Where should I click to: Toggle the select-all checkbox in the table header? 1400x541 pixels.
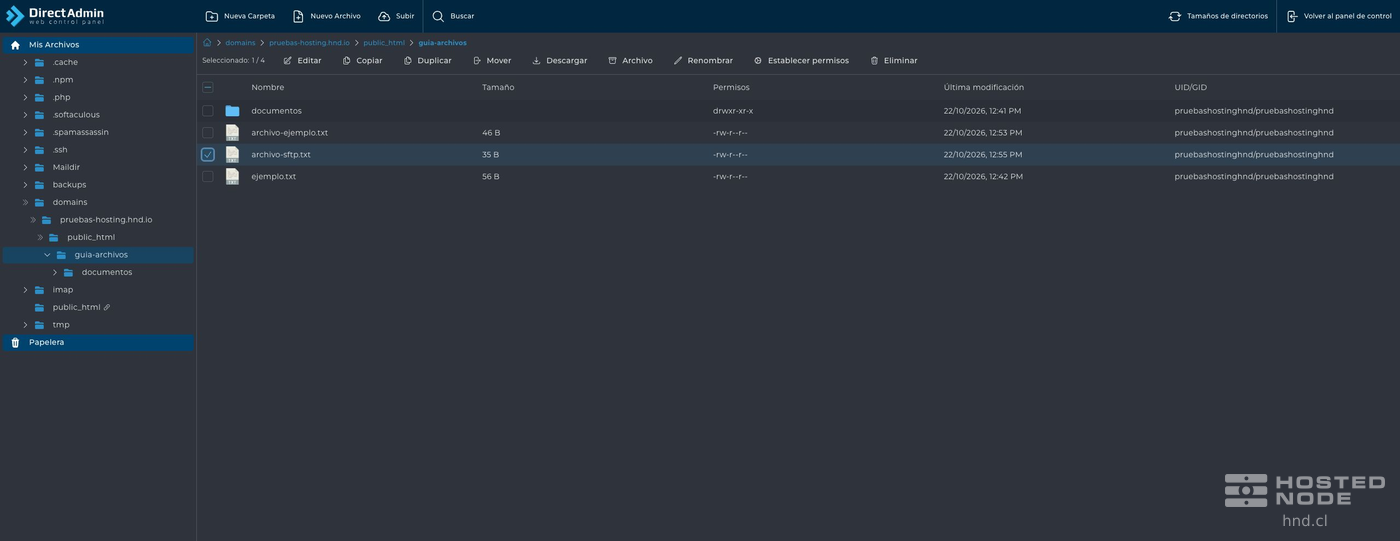[x=208, y=88]
